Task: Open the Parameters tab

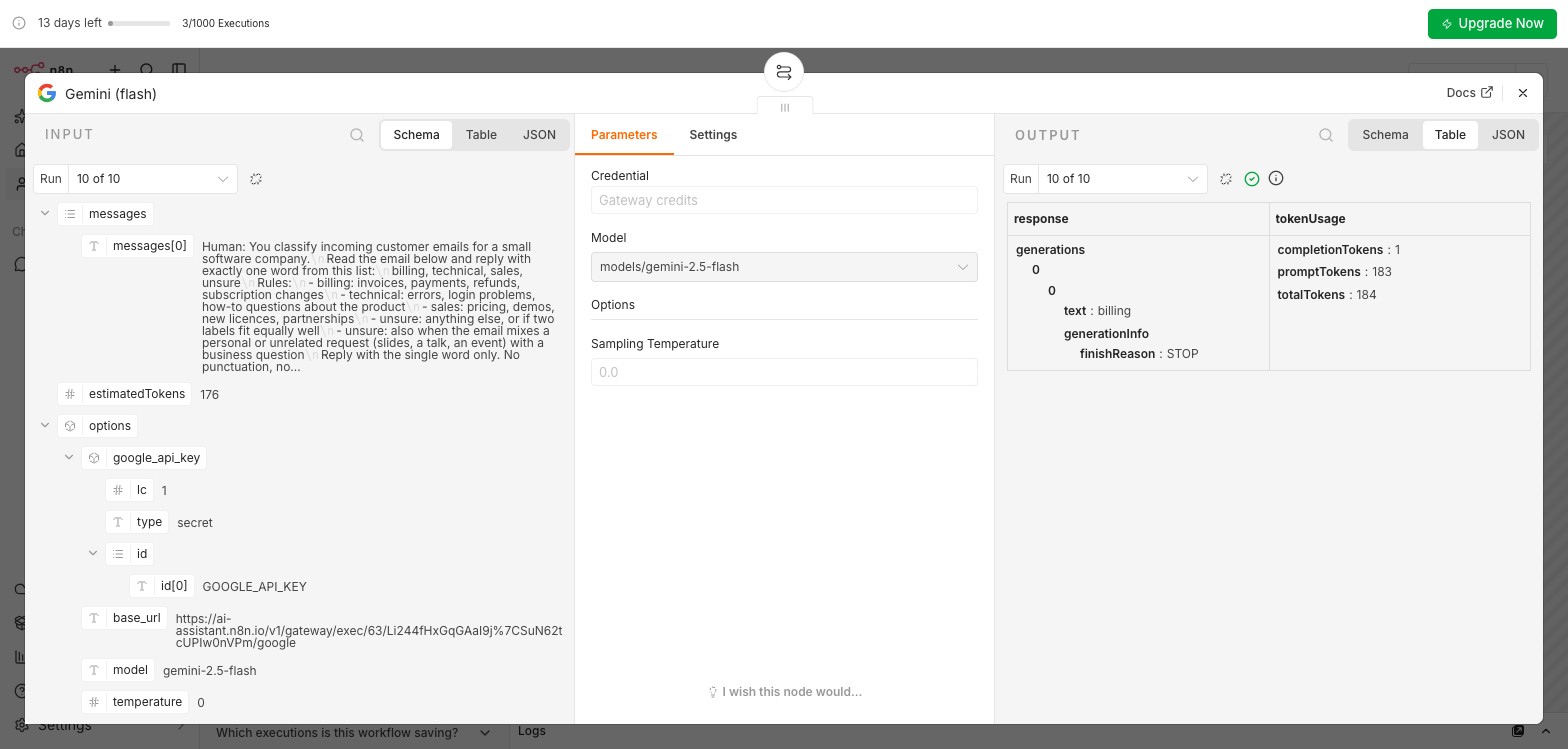Action: 624,135
